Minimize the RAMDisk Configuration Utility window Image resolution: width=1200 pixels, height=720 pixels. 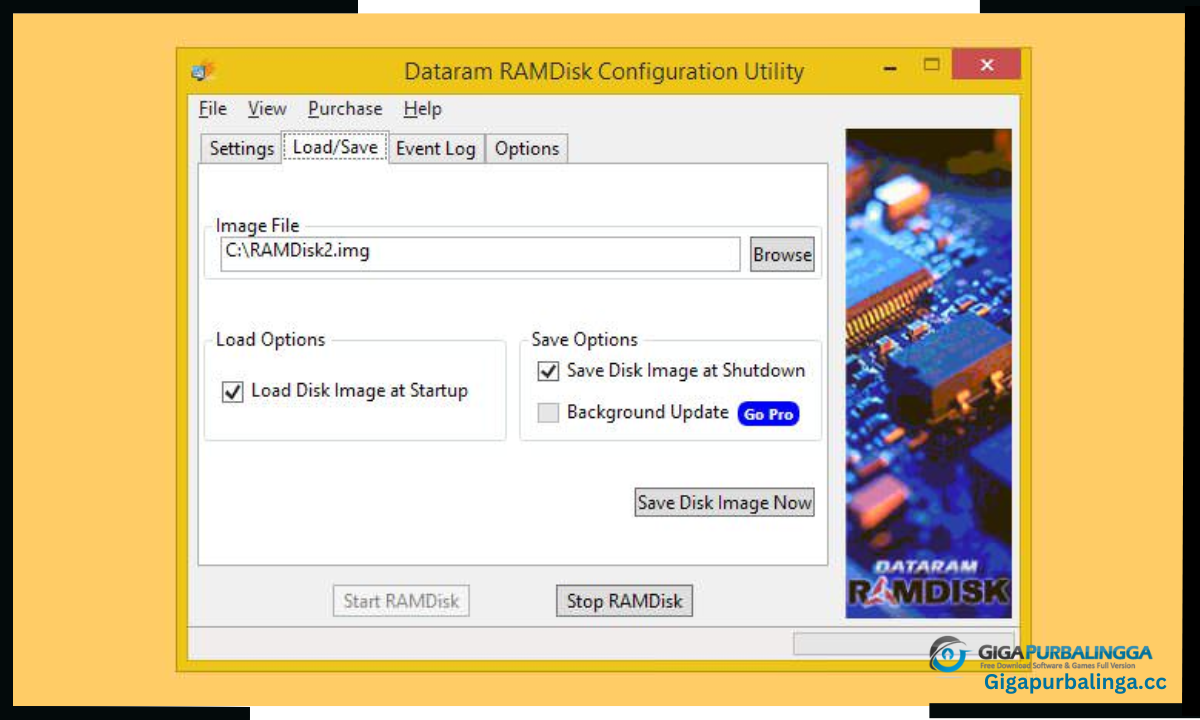point(889,68)
